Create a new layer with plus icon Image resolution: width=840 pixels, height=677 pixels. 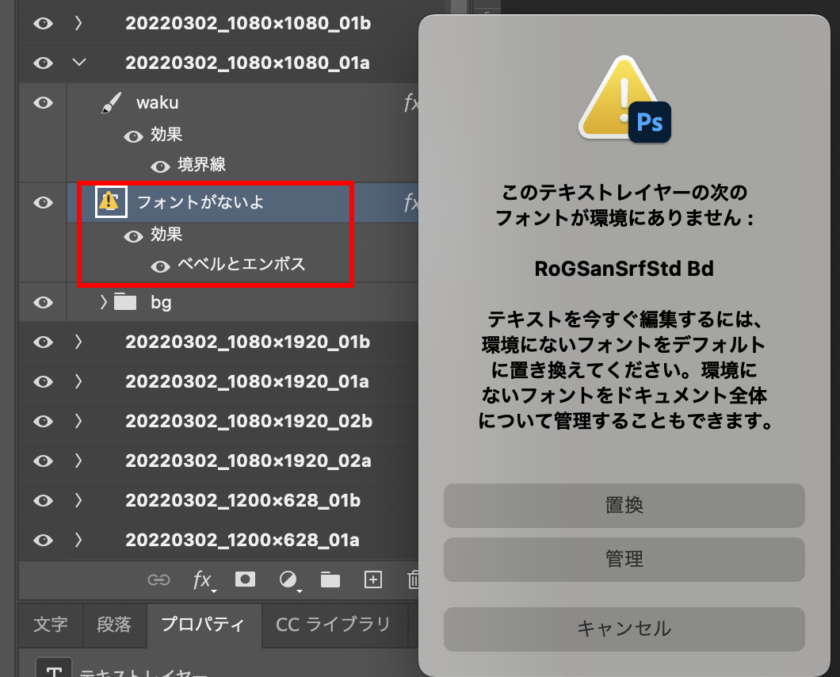[x=372, y=579]
